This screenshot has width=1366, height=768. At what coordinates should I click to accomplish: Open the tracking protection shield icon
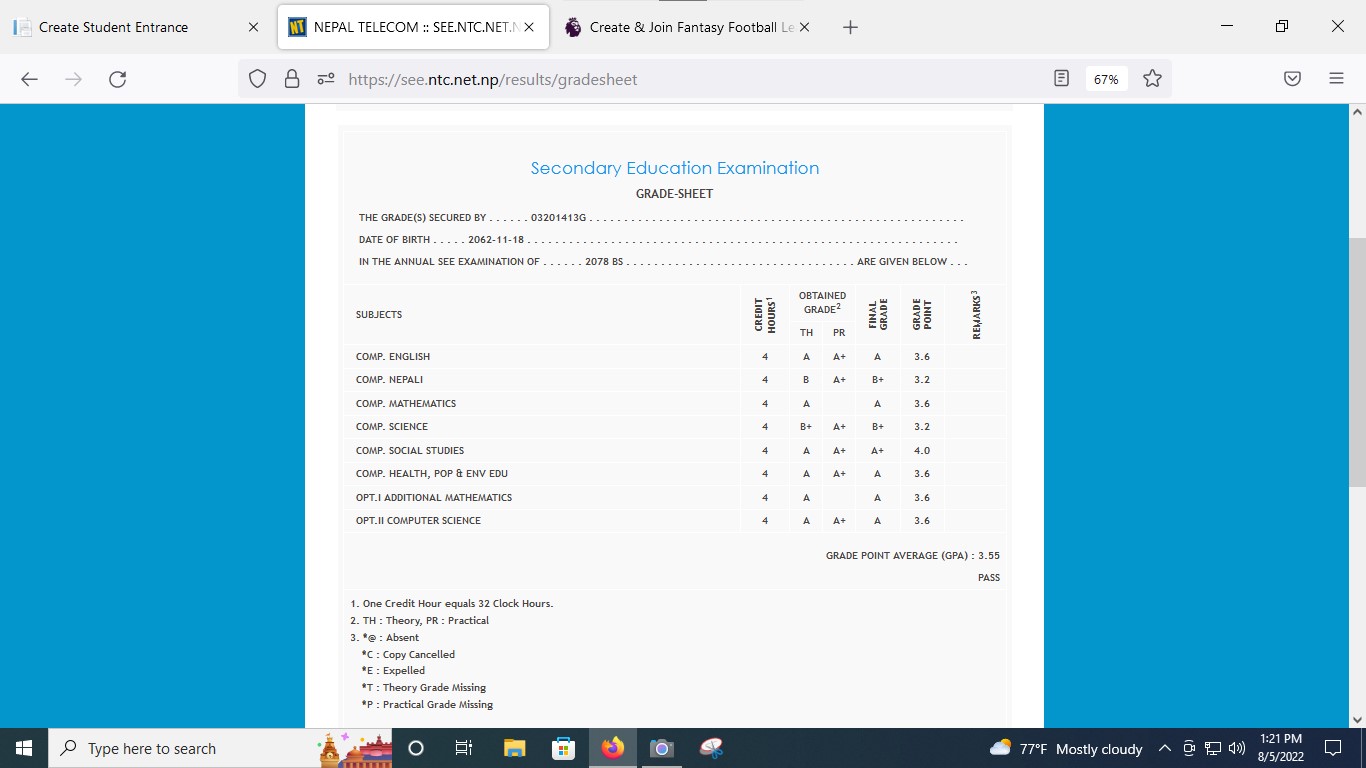[258, 79]
